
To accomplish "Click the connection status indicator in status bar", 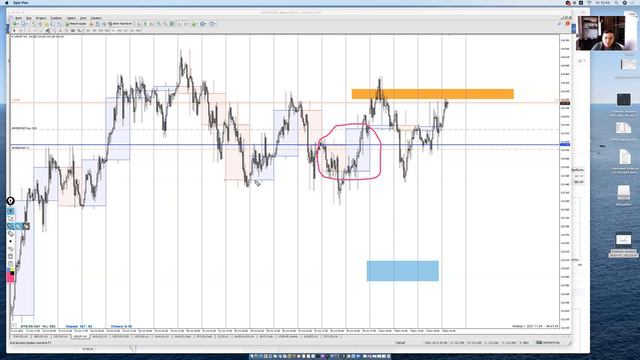I will [x=547, y=342].
